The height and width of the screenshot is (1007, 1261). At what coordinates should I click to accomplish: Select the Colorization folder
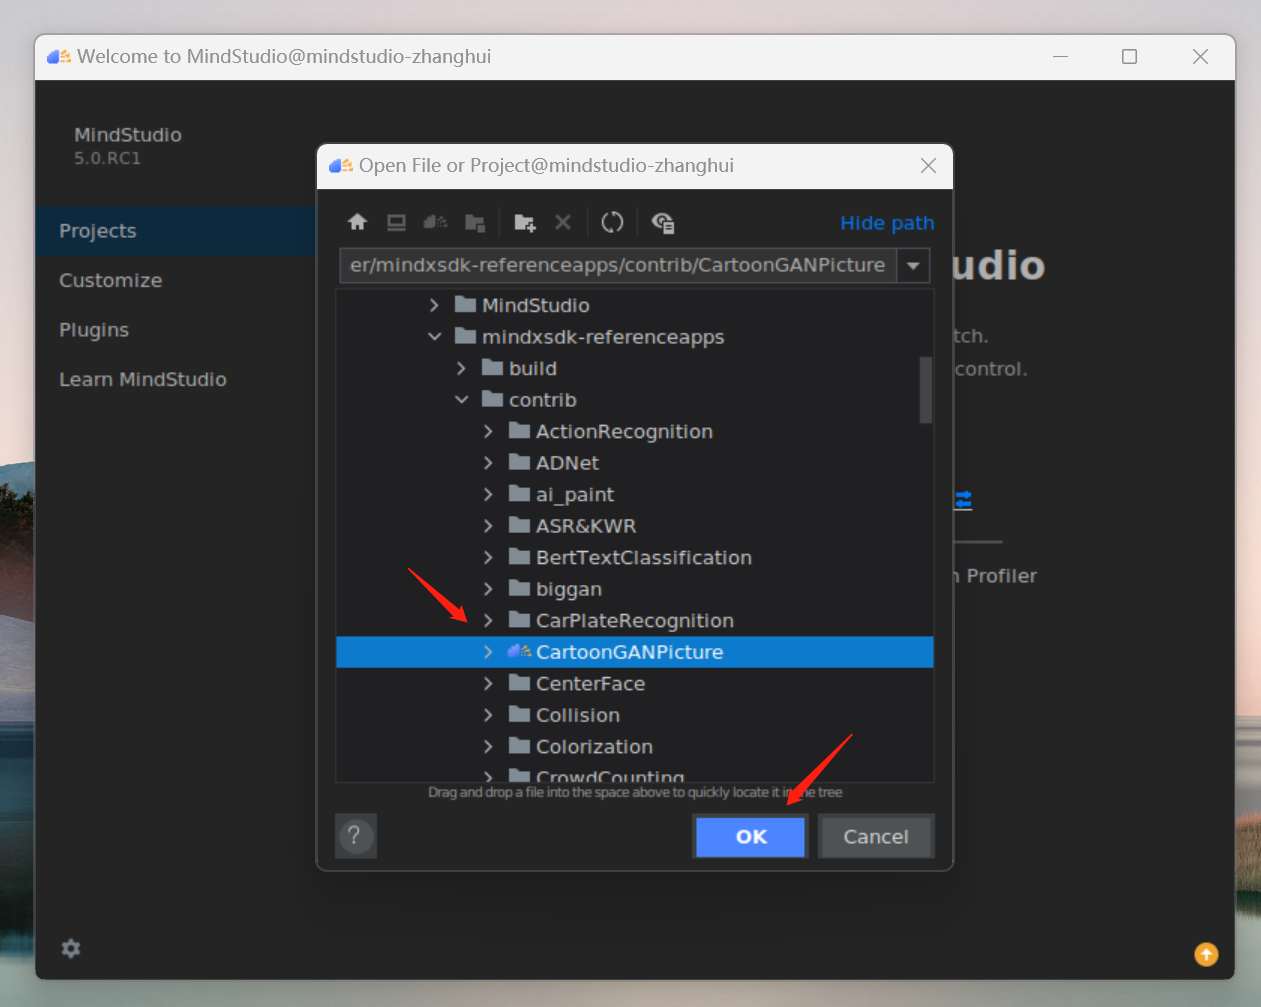[635, 747]
